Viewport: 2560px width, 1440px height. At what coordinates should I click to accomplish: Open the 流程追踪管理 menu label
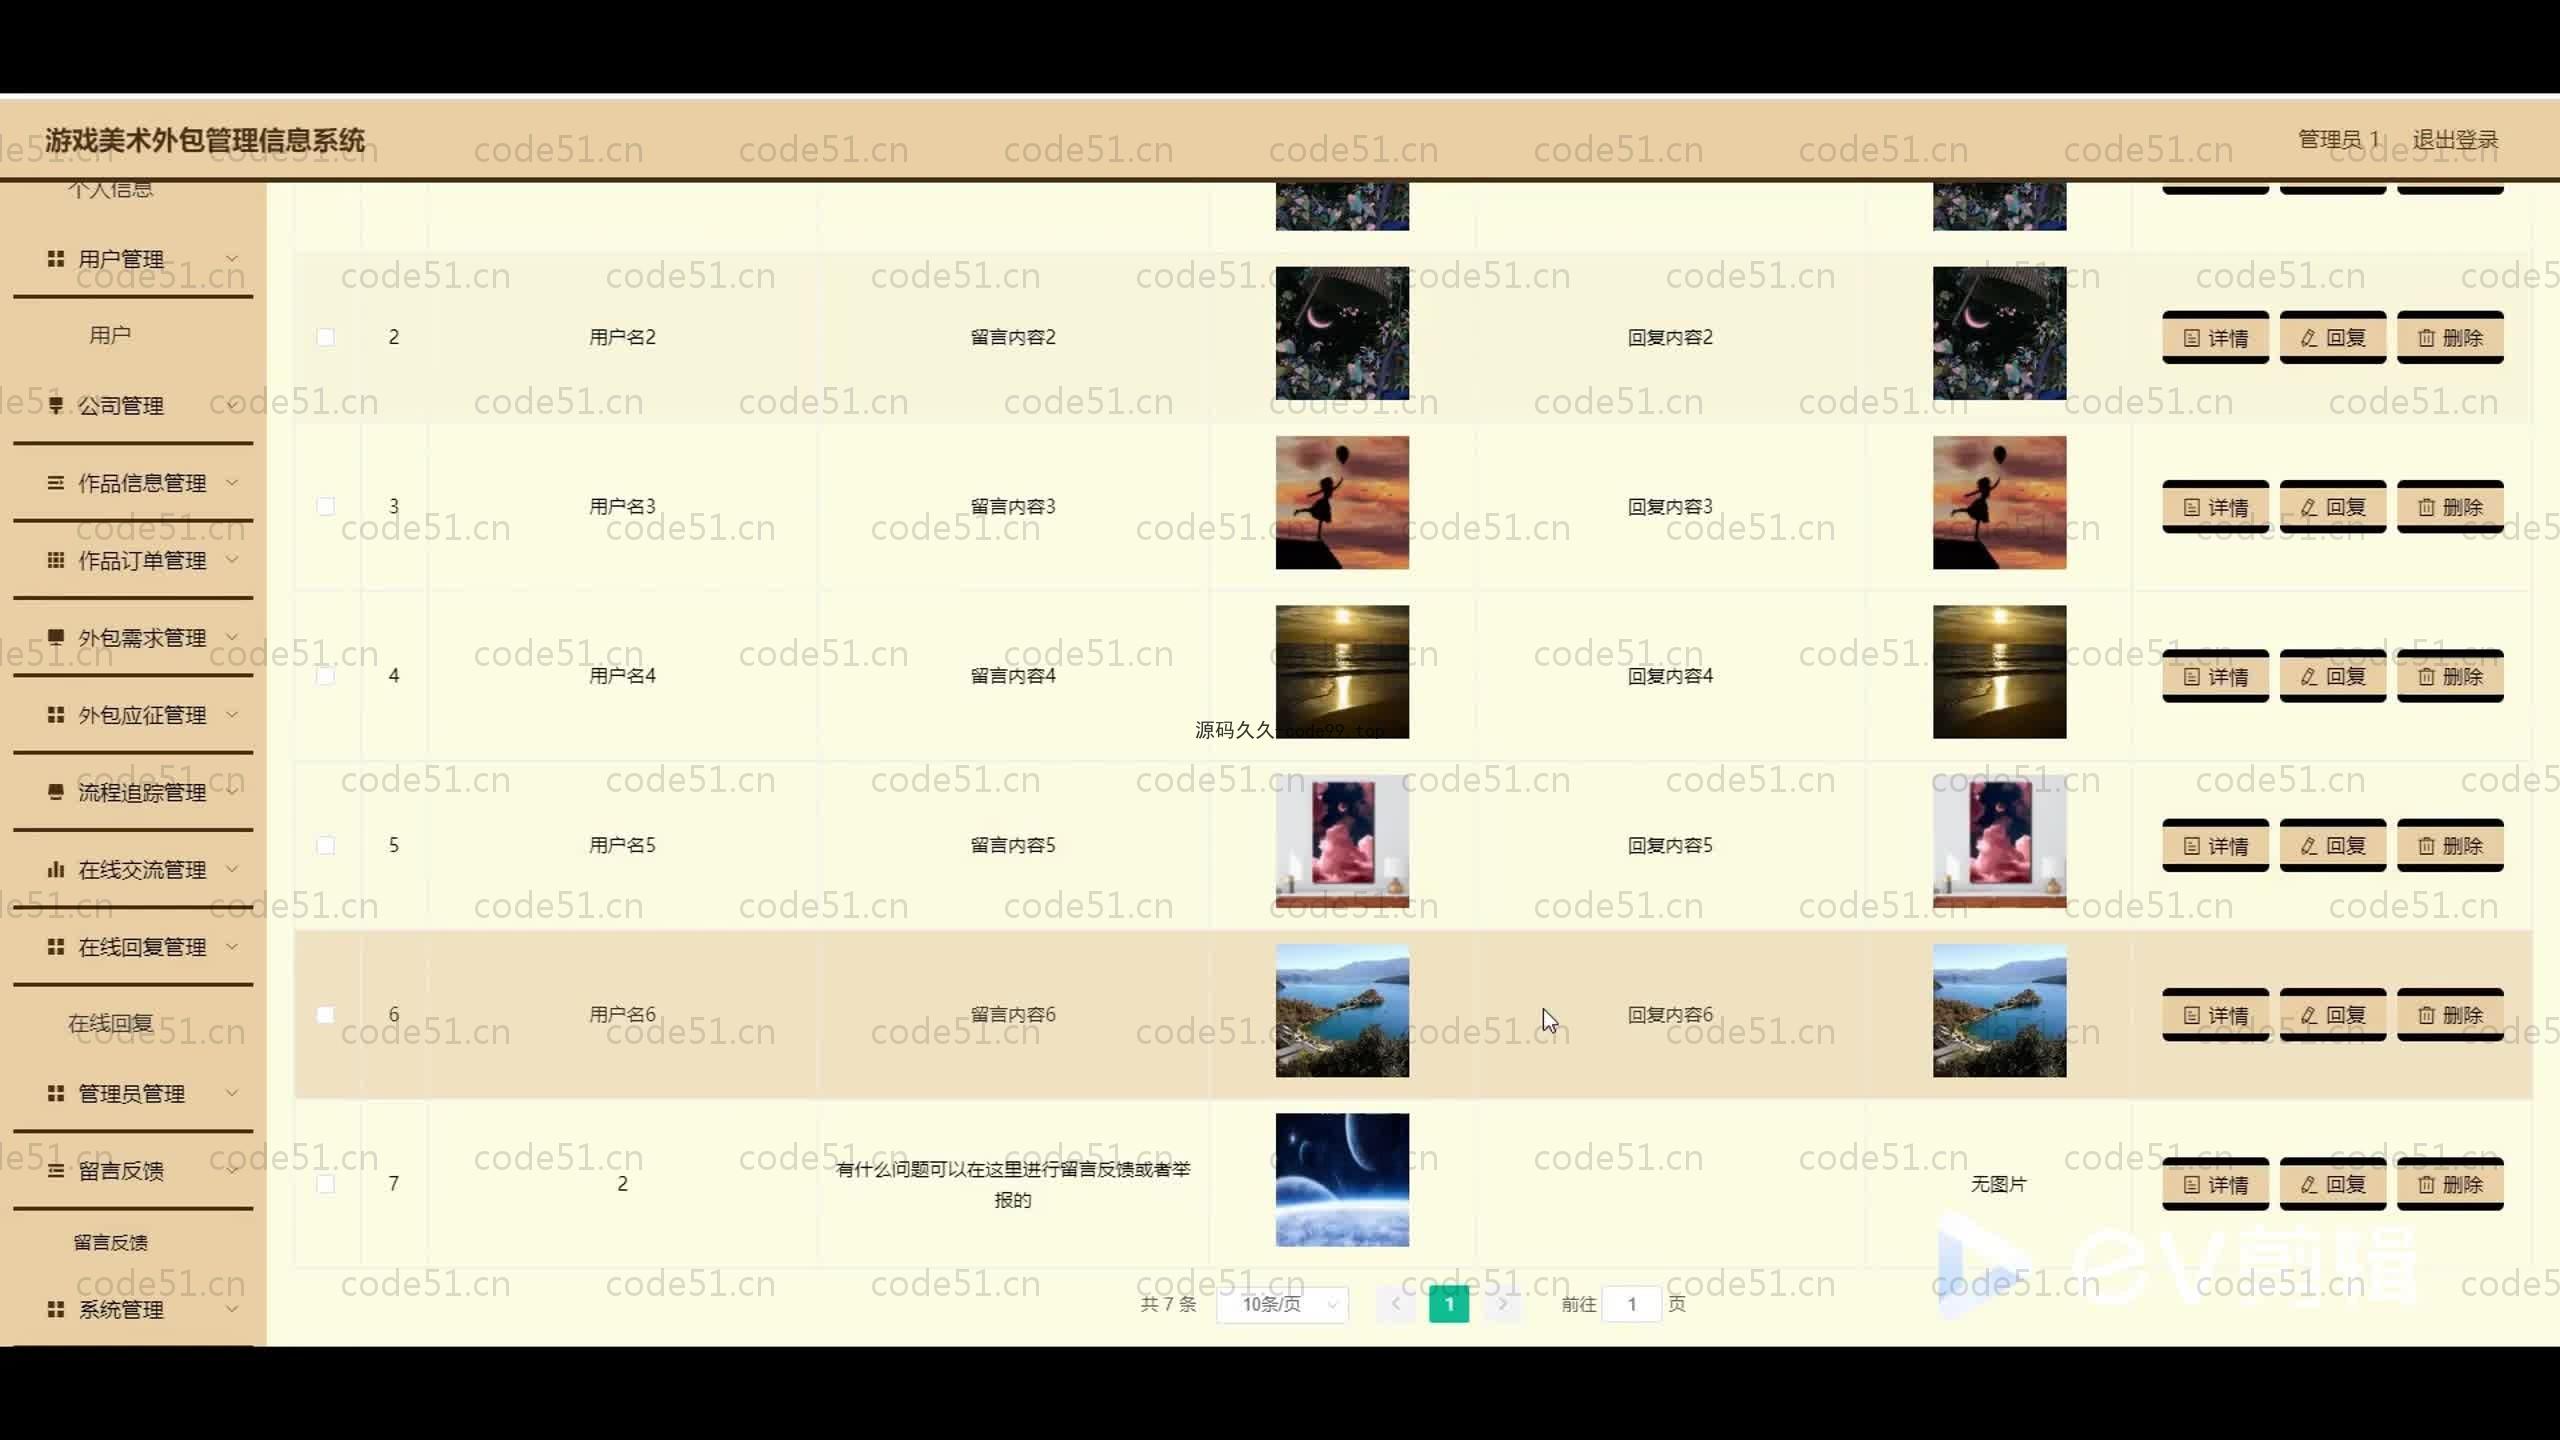pyautogui.click(x=142, y=792)
